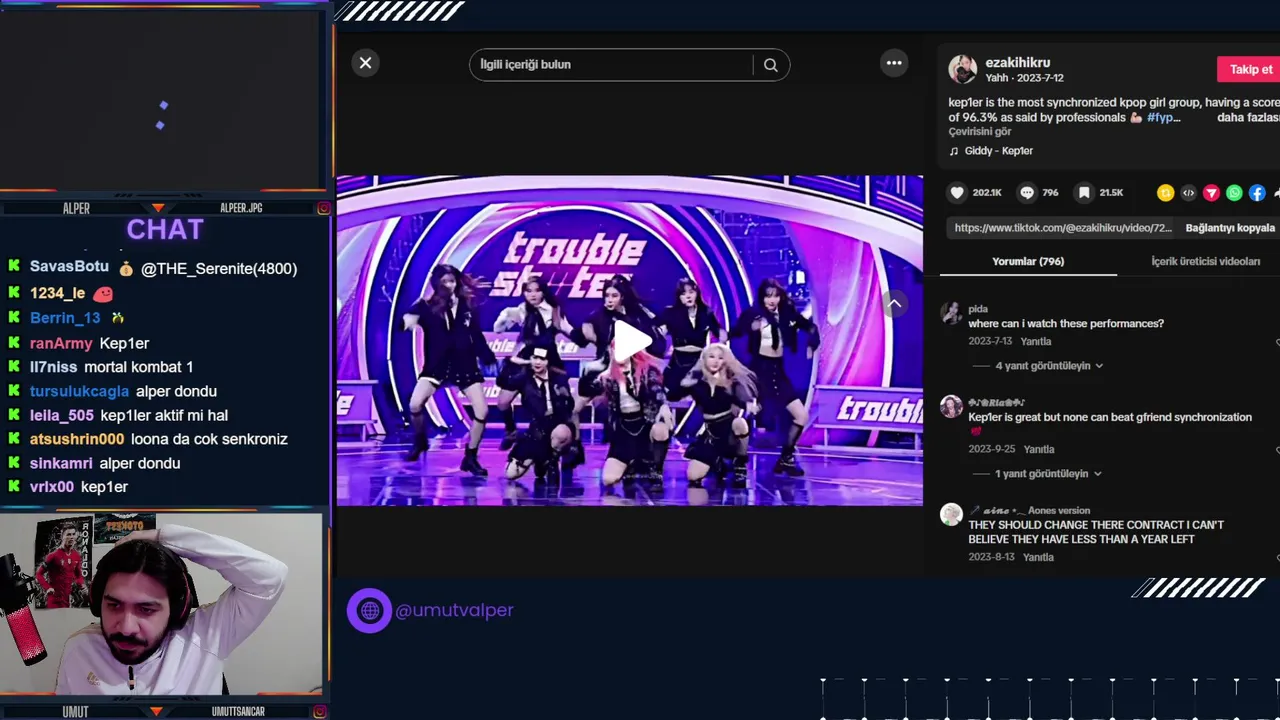Click chat username Berrin_13

[65, 318]
